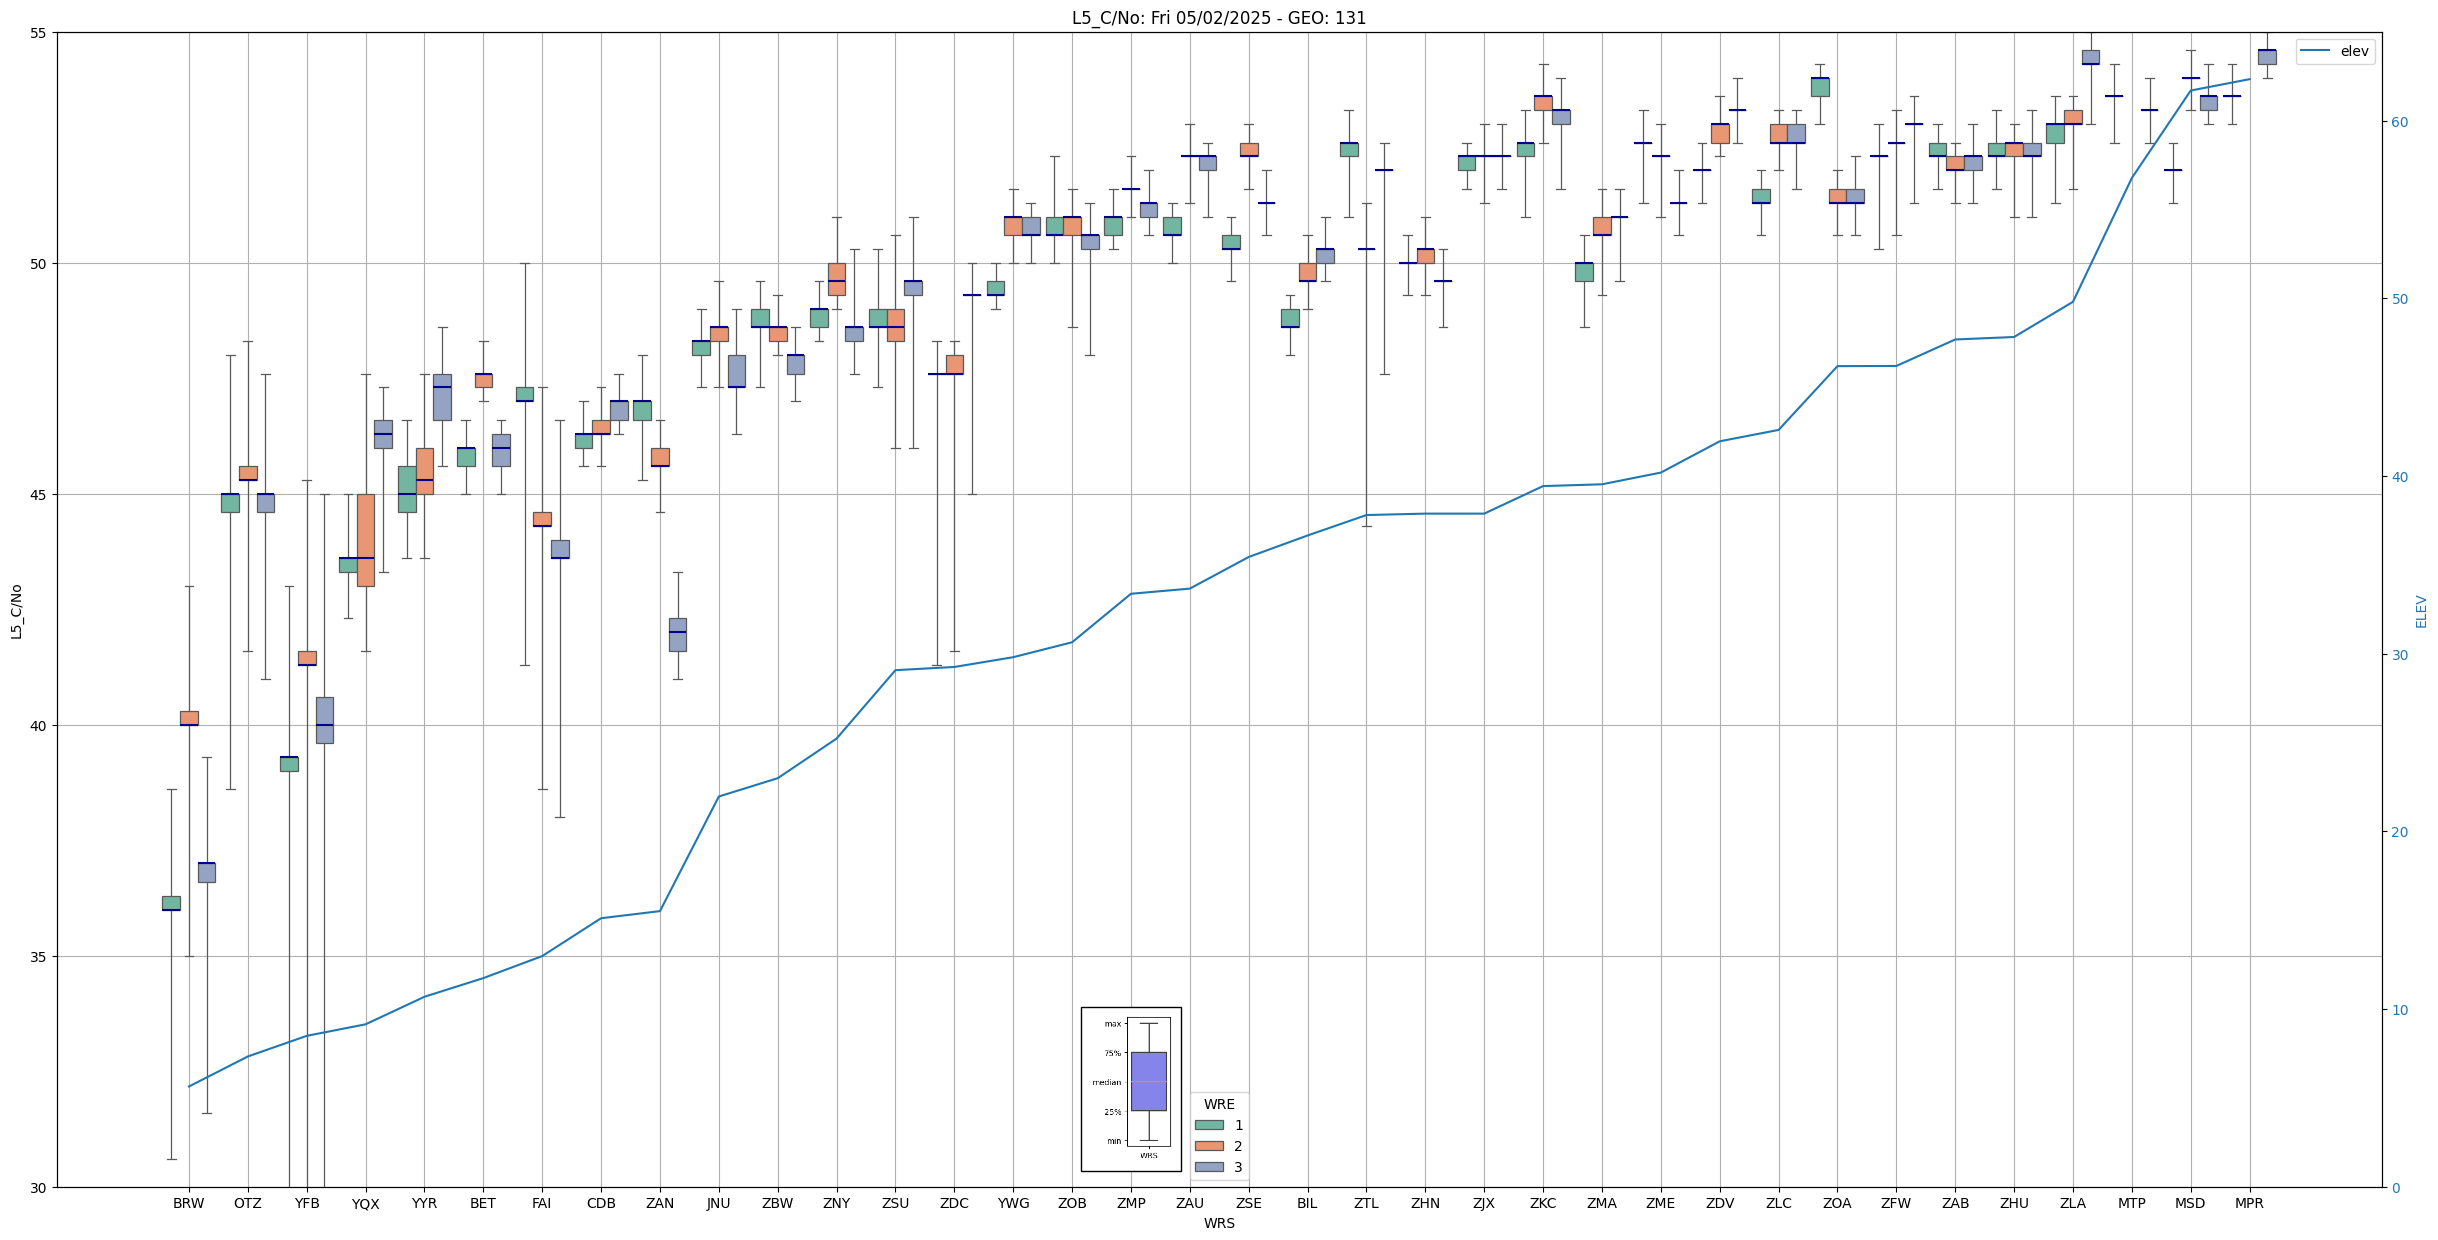Click the L5_C/No left axis label
This screenshot has height=1240, width=2438.
pyautogui.click(x=16, y=611)
